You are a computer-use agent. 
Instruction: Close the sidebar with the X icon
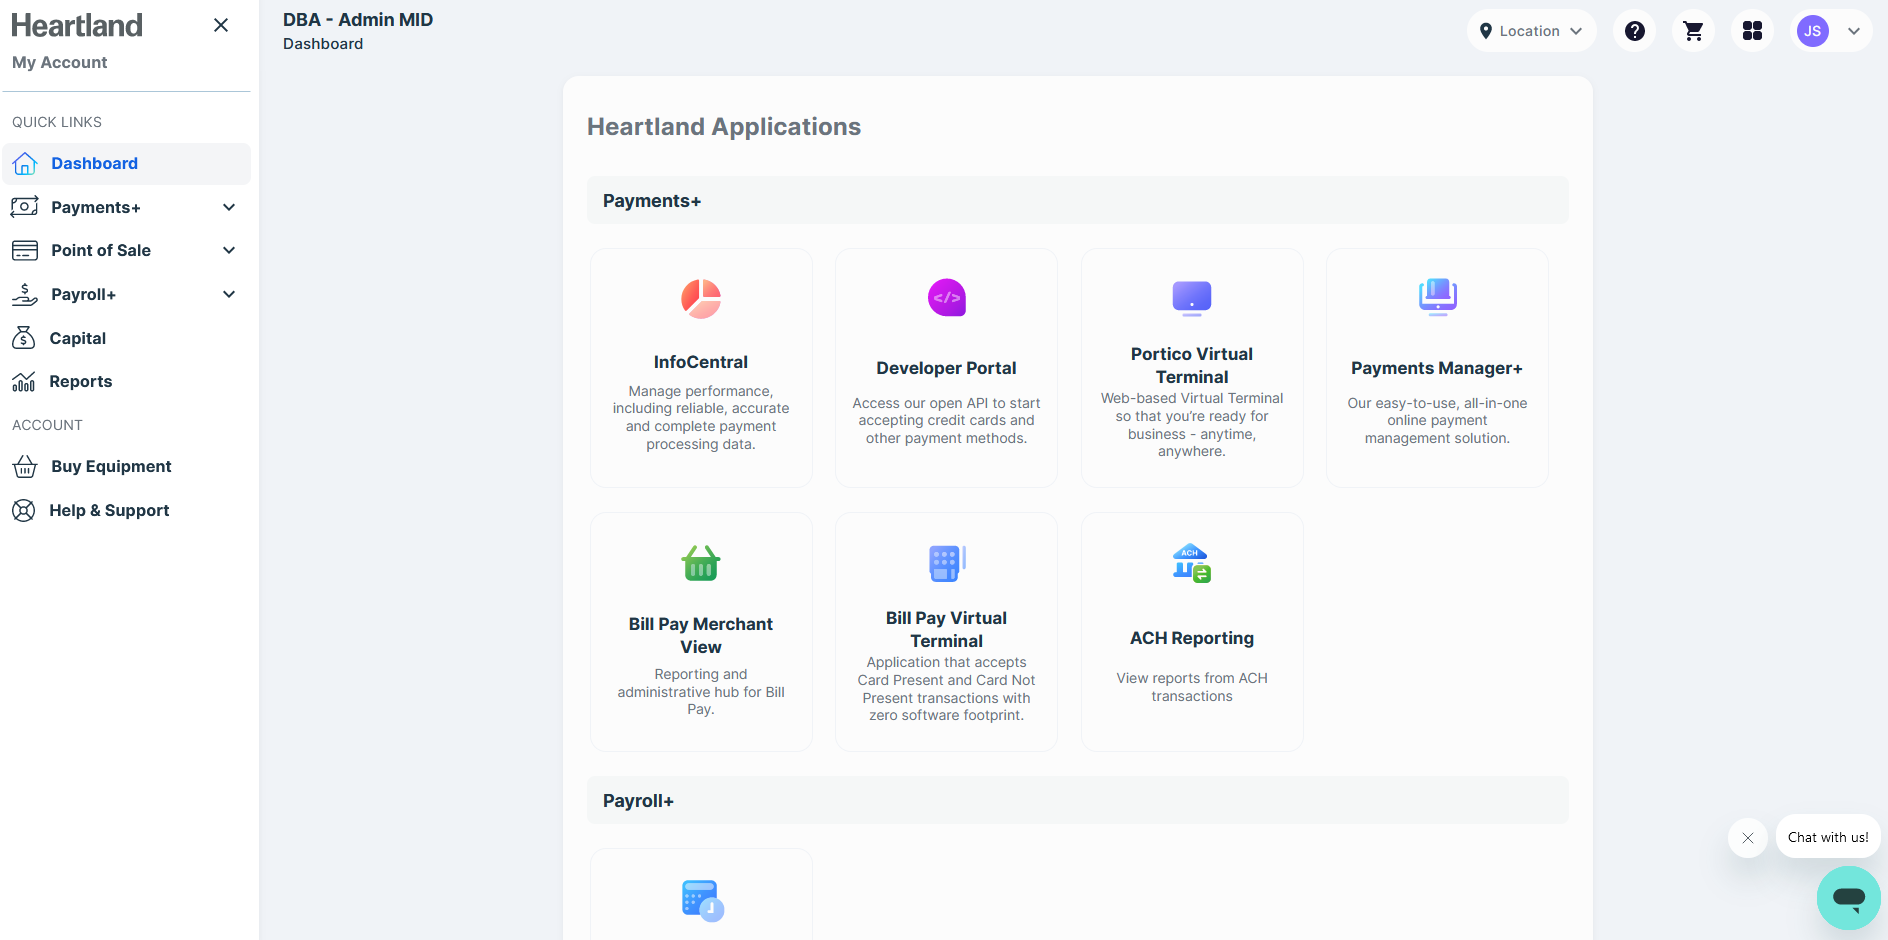pyautogui.click(x=221, y=25)
